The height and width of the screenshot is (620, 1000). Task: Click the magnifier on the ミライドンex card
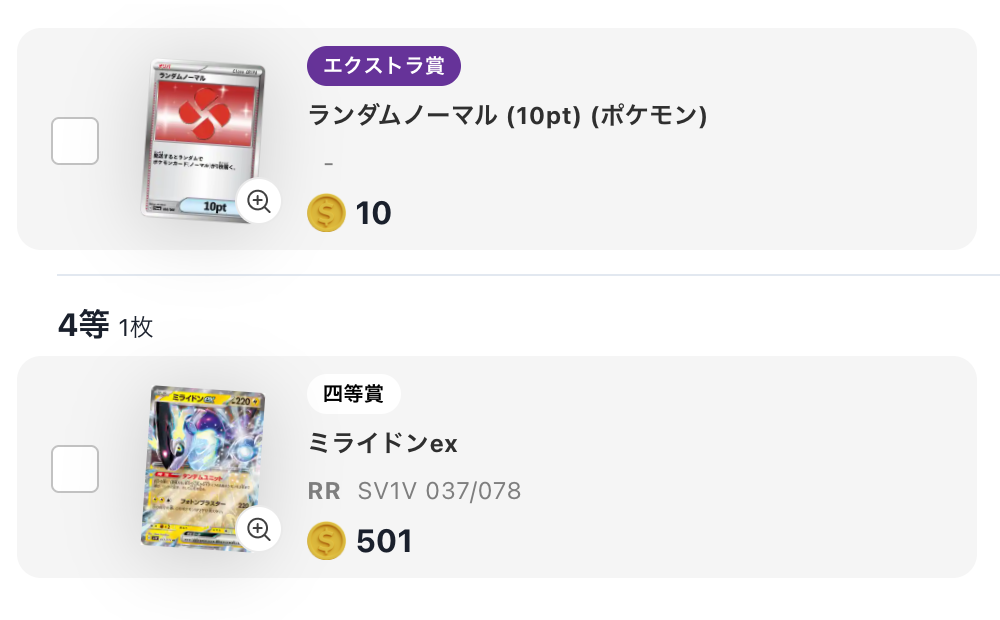pos(259,529)
